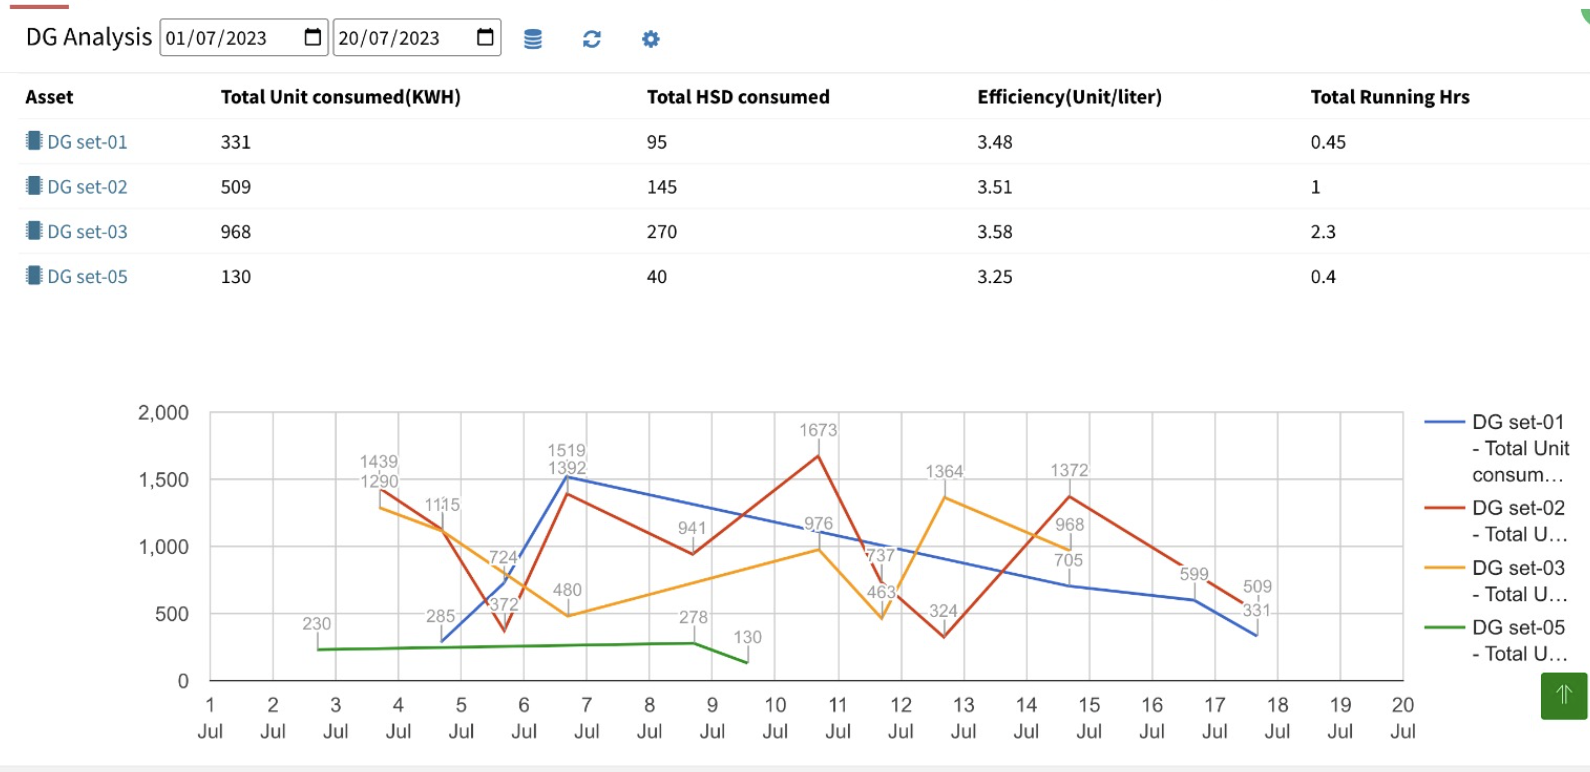Viewport: 1590px width, 772px height.
Task: Click the 1673 peak data point
Action: (x=818, y=456)
